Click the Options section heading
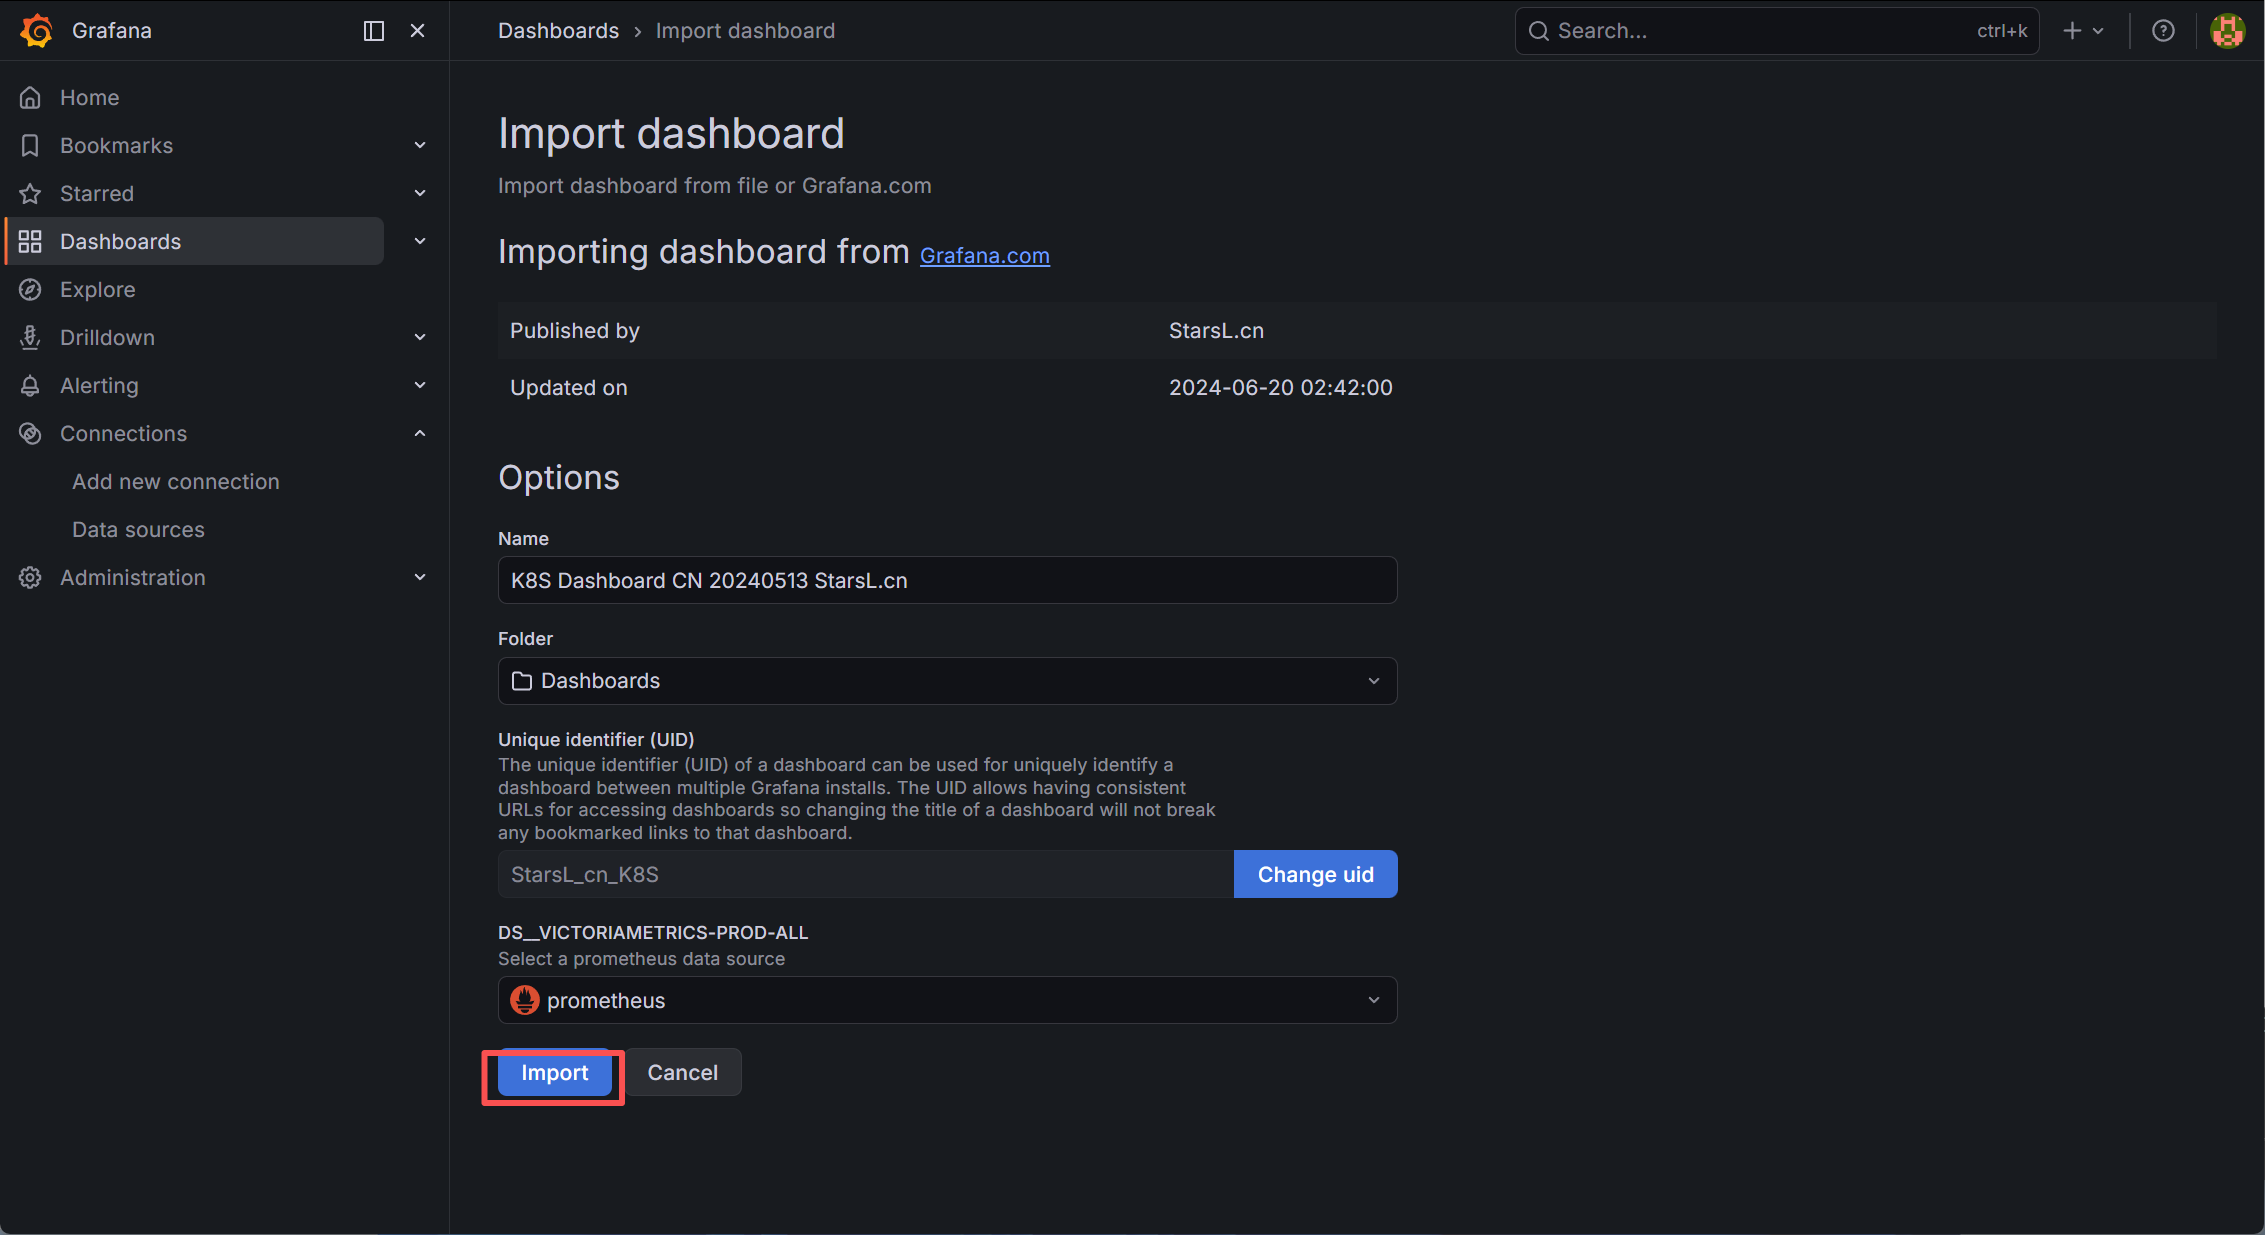This screenshot has height=1235, width=2265. pos(559,478)
